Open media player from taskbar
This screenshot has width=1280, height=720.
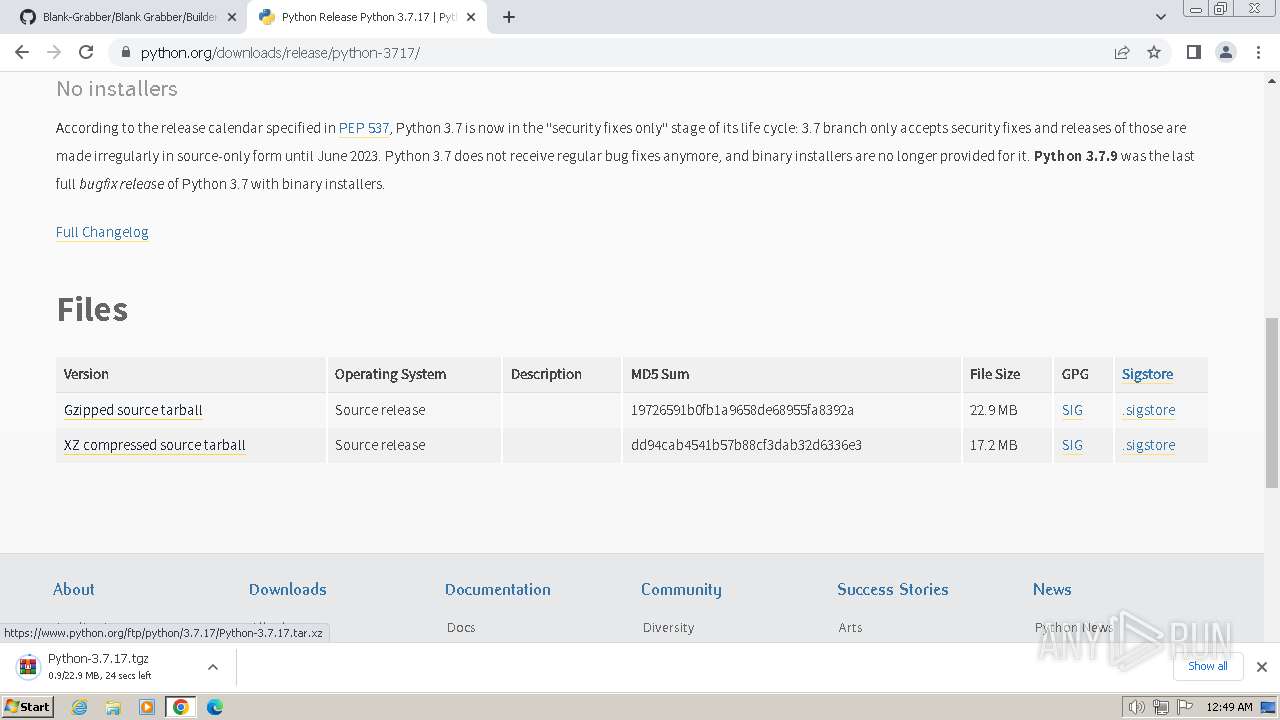point(147,707)
